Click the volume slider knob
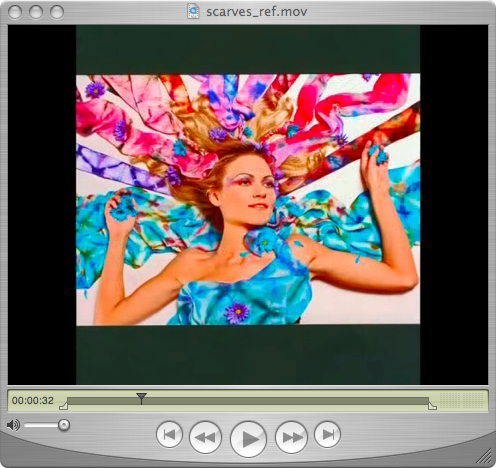Viewport: 496px width, 468px height. [64, 425]
